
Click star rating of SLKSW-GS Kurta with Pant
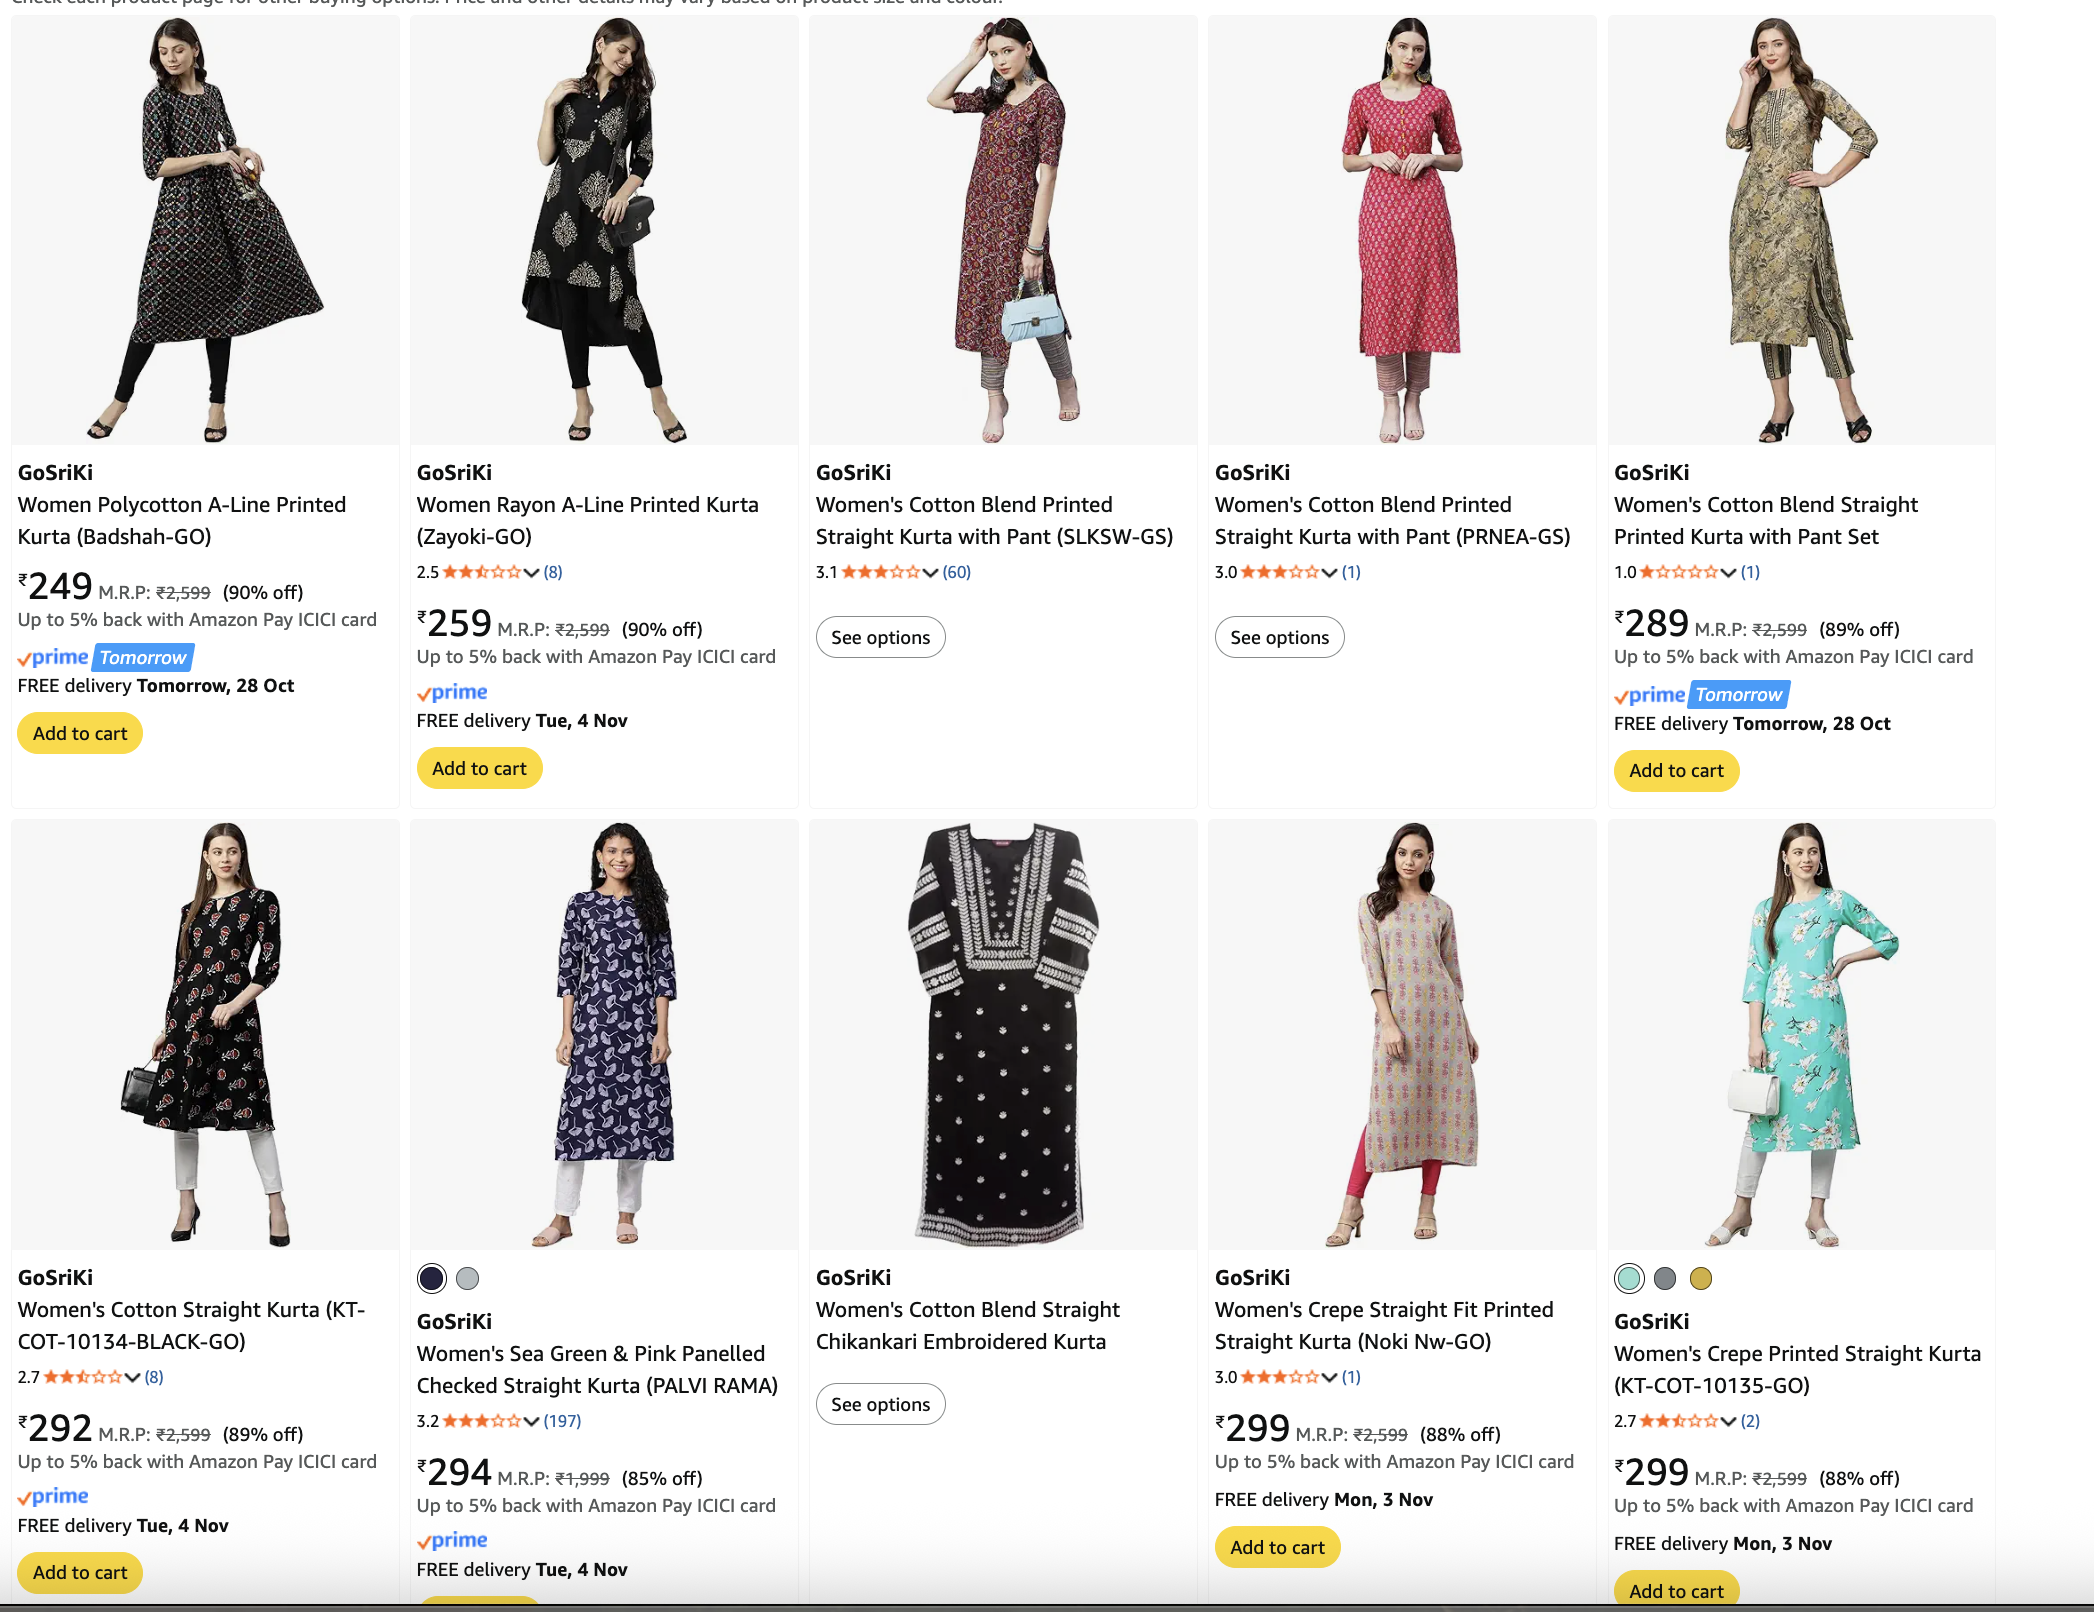[880, 572]
